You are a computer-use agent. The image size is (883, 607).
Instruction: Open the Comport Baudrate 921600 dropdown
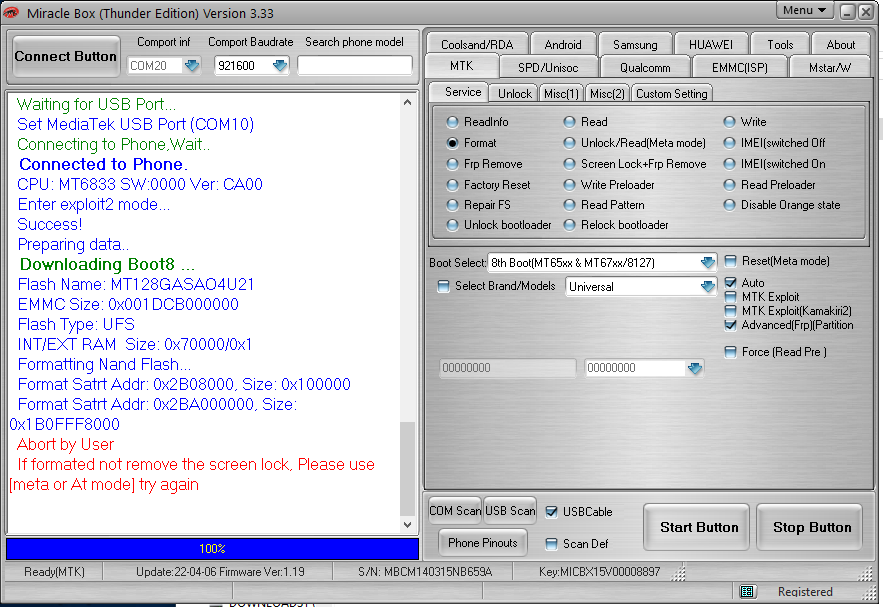pyautogui.click(x=279, y=66)
